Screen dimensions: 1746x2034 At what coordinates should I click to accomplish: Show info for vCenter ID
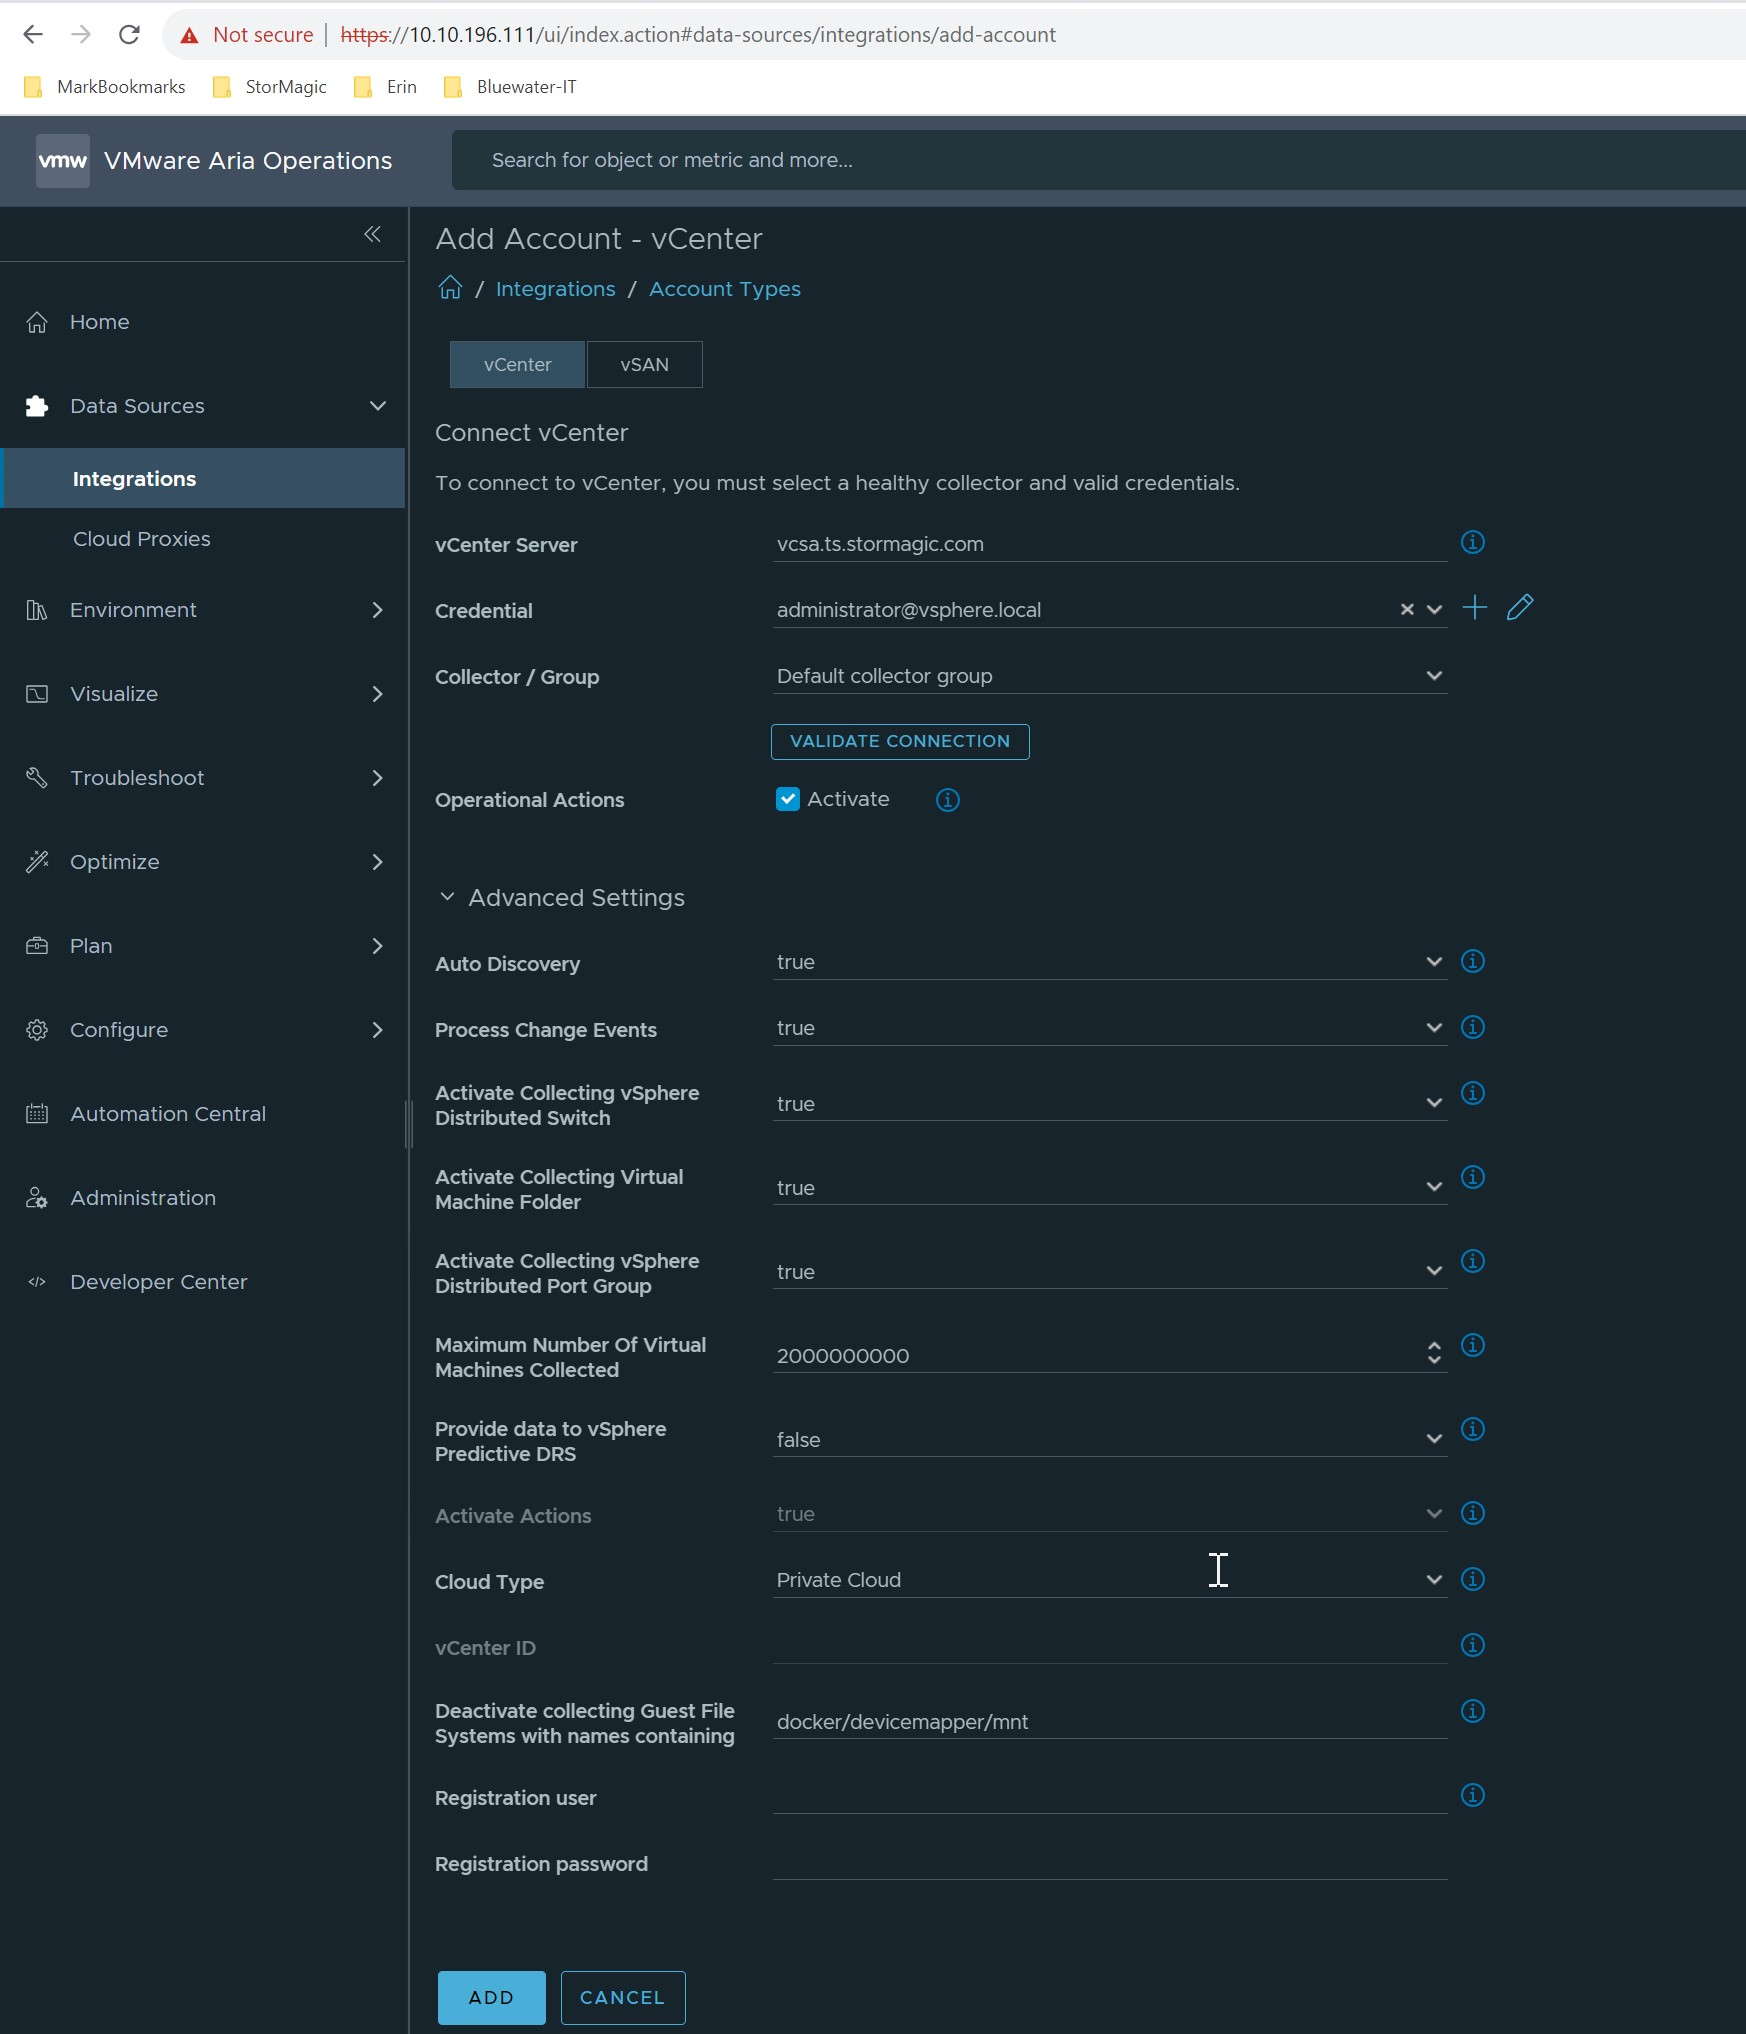point(1472,1645)
